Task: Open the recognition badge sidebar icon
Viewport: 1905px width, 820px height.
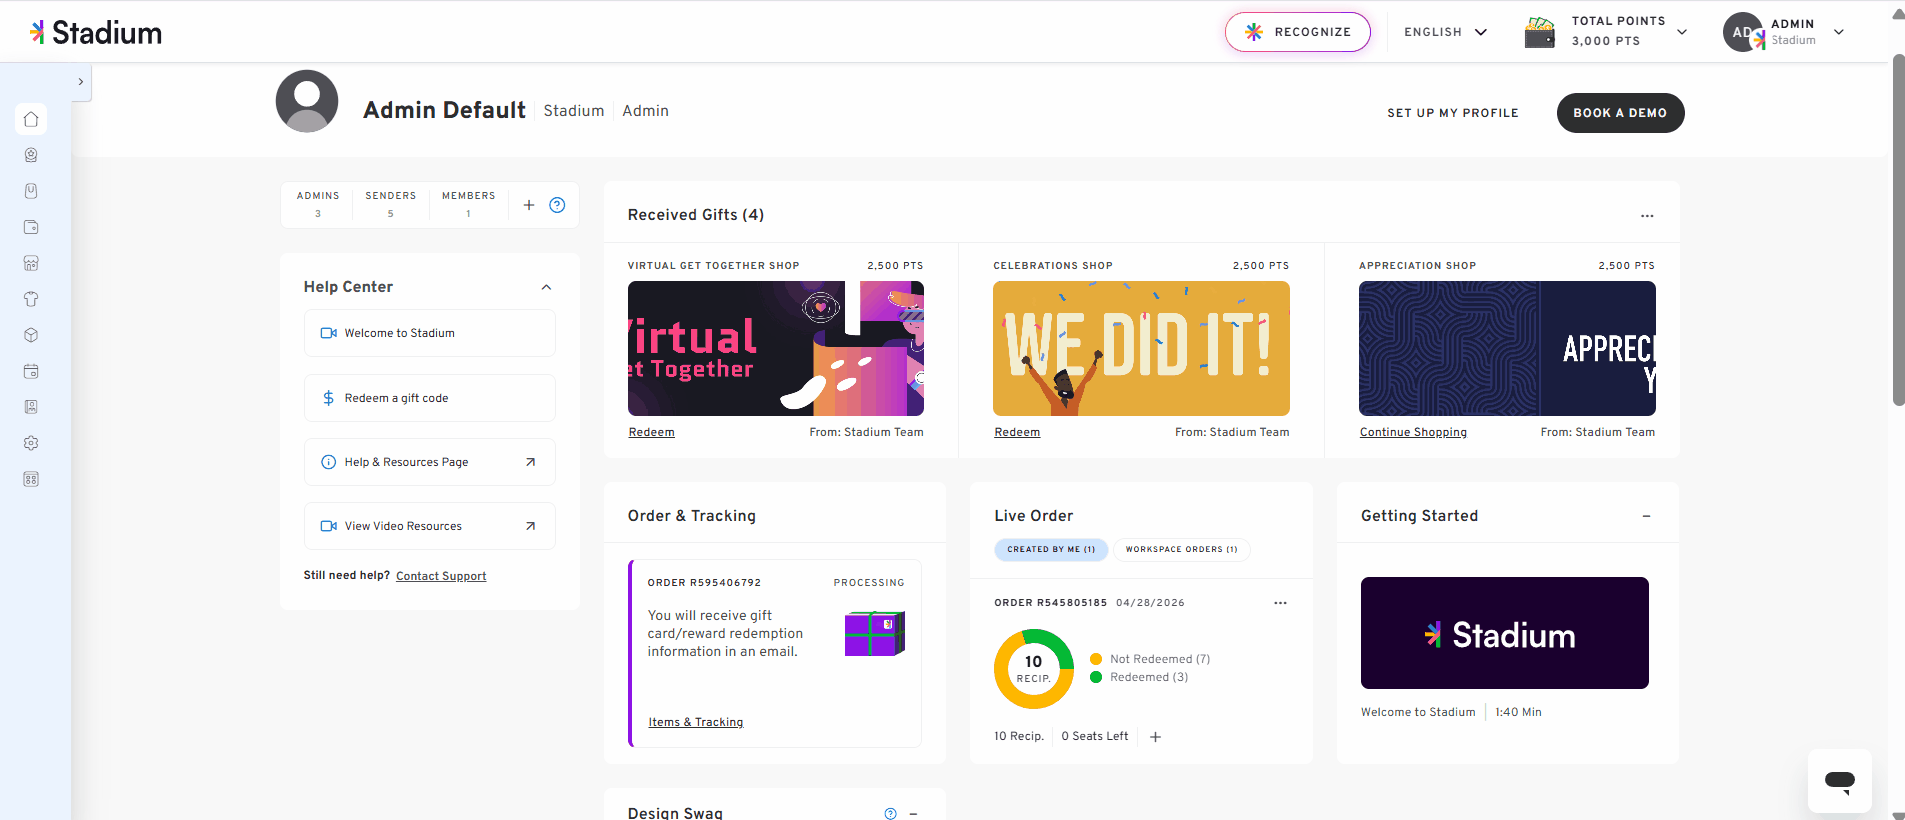Action: click(x=31, y=155)
